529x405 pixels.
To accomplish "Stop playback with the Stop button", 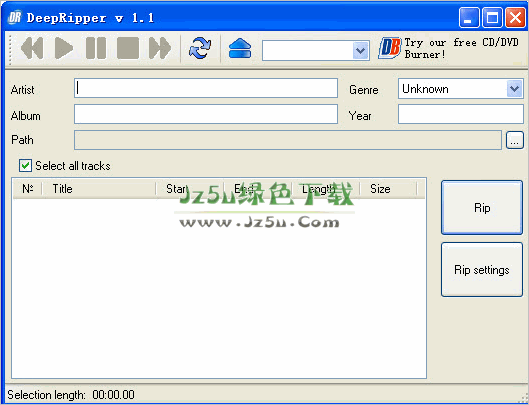I will (x=128, y=48).
